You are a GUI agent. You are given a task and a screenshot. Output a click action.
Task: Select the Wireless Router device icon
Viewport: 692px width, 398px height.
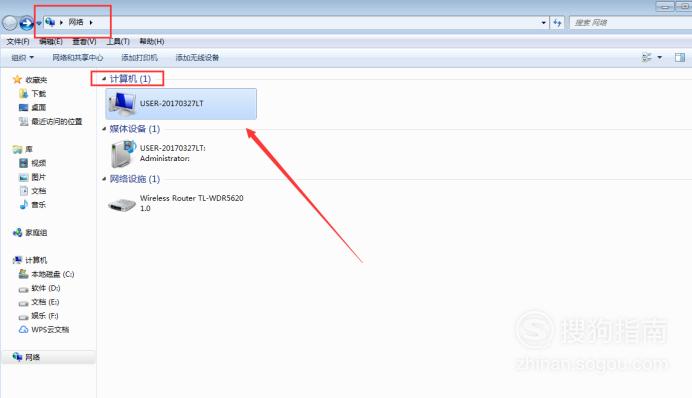coord(122,205)
